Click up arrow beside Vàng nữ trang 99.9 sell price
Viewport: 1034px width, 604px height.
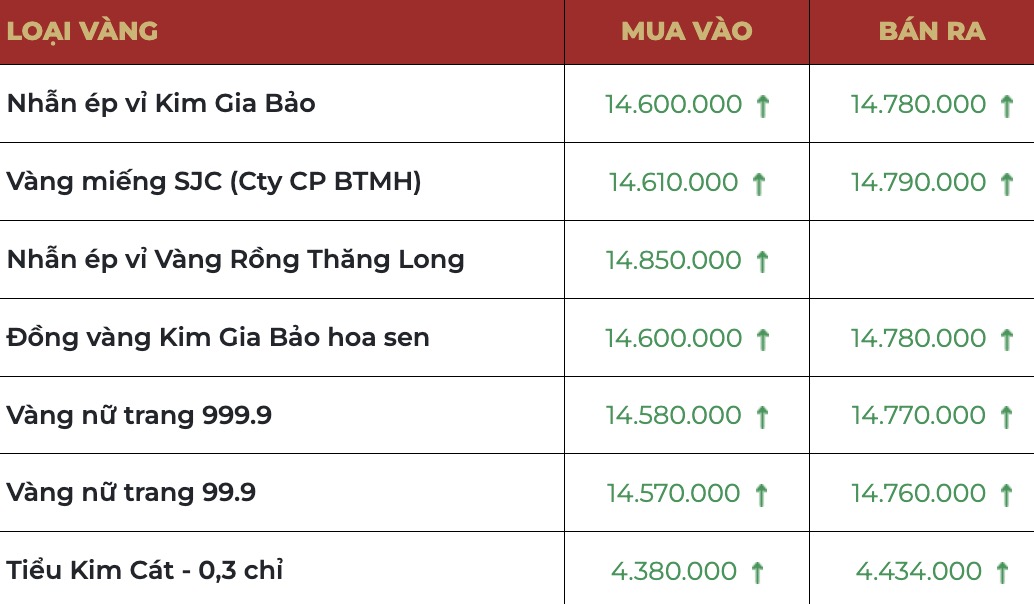point(1007,494)
